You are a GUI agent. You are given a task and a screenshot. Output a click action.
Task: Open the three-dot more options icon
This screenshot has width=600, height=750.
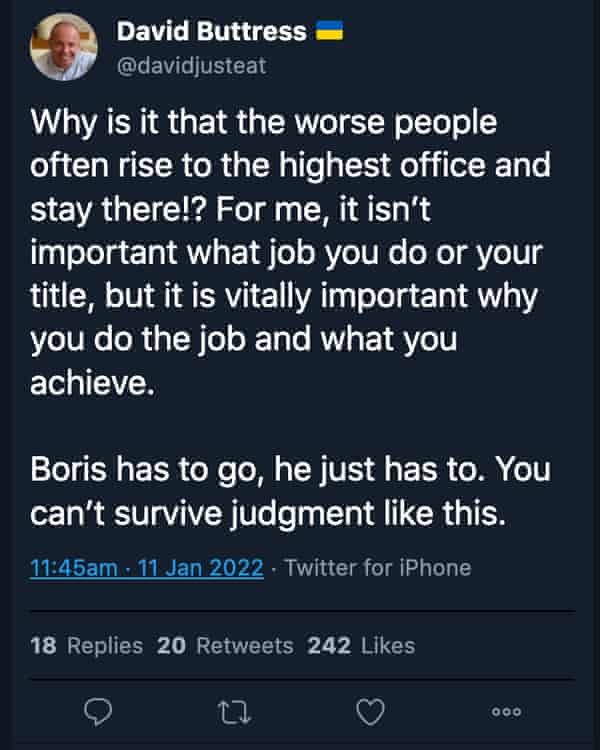[505, 710]
